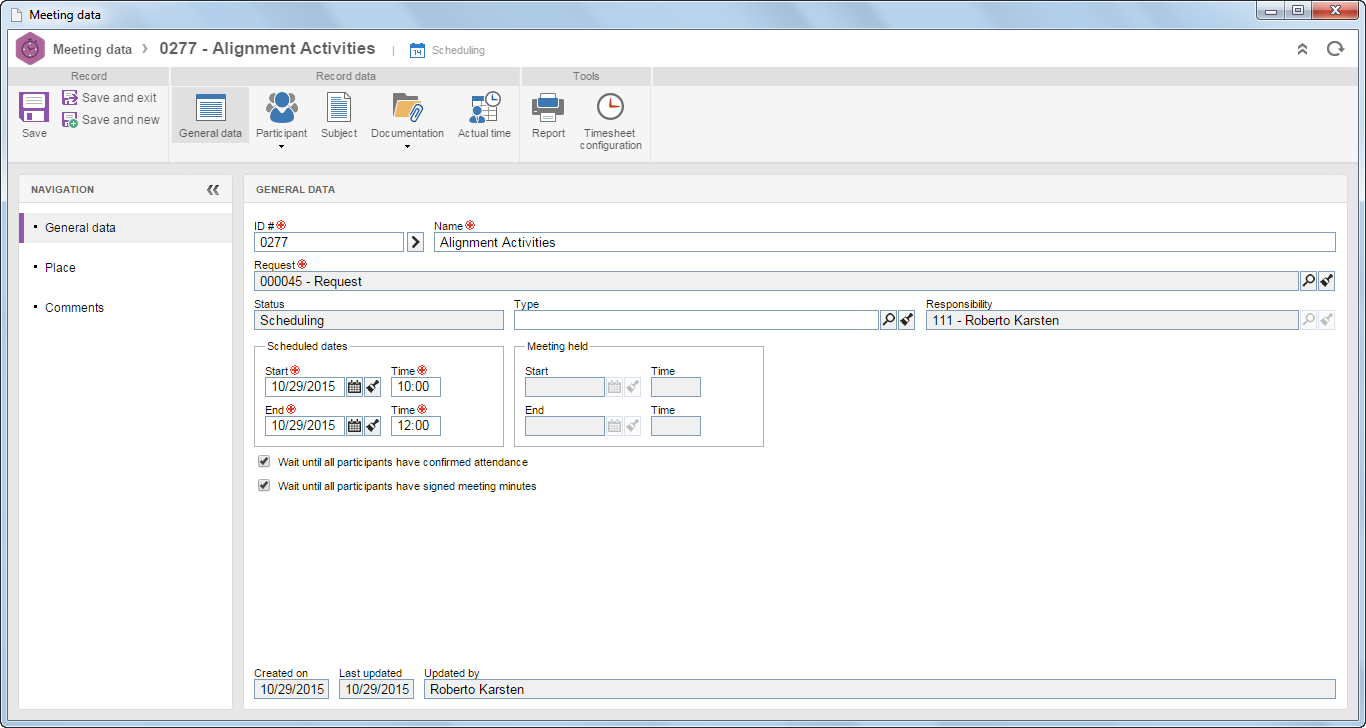Open the scheduled End date calendar
Screen dimensions: 1366x728
[354, 426]
